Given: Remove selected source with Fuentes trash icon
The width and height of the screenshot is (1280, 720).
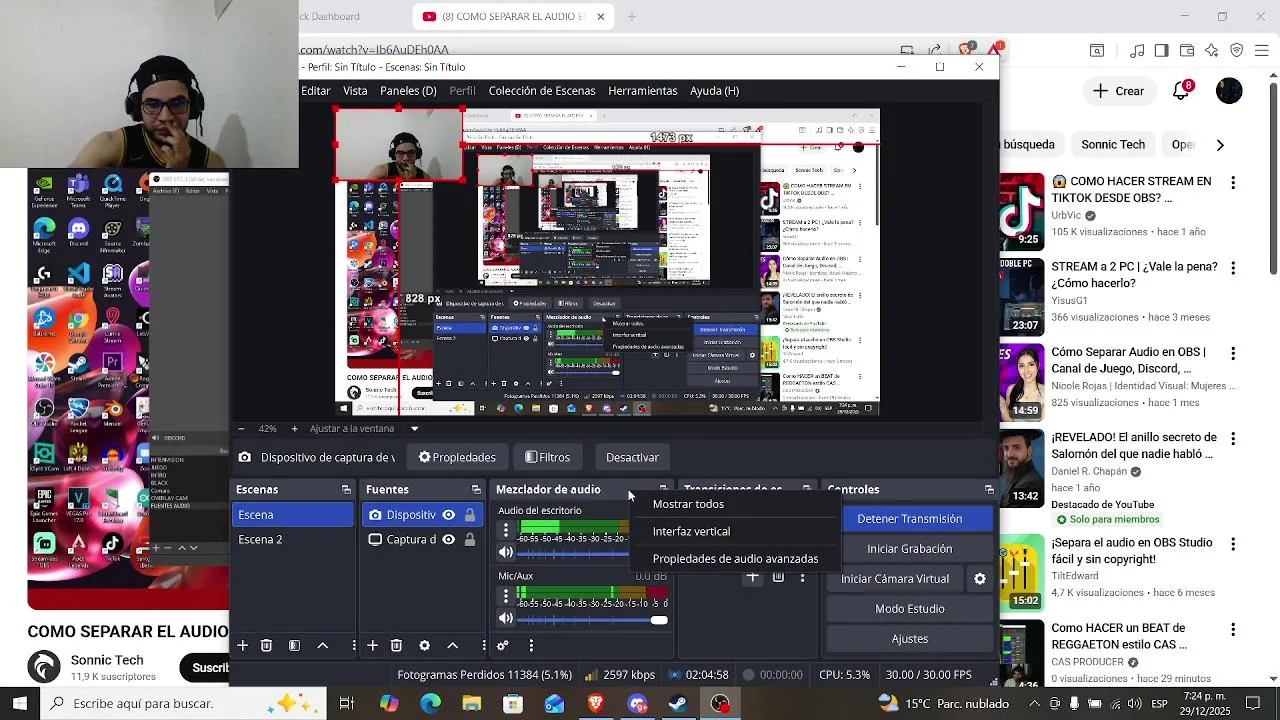Looking at the screenshot, I should click(396, 646).
